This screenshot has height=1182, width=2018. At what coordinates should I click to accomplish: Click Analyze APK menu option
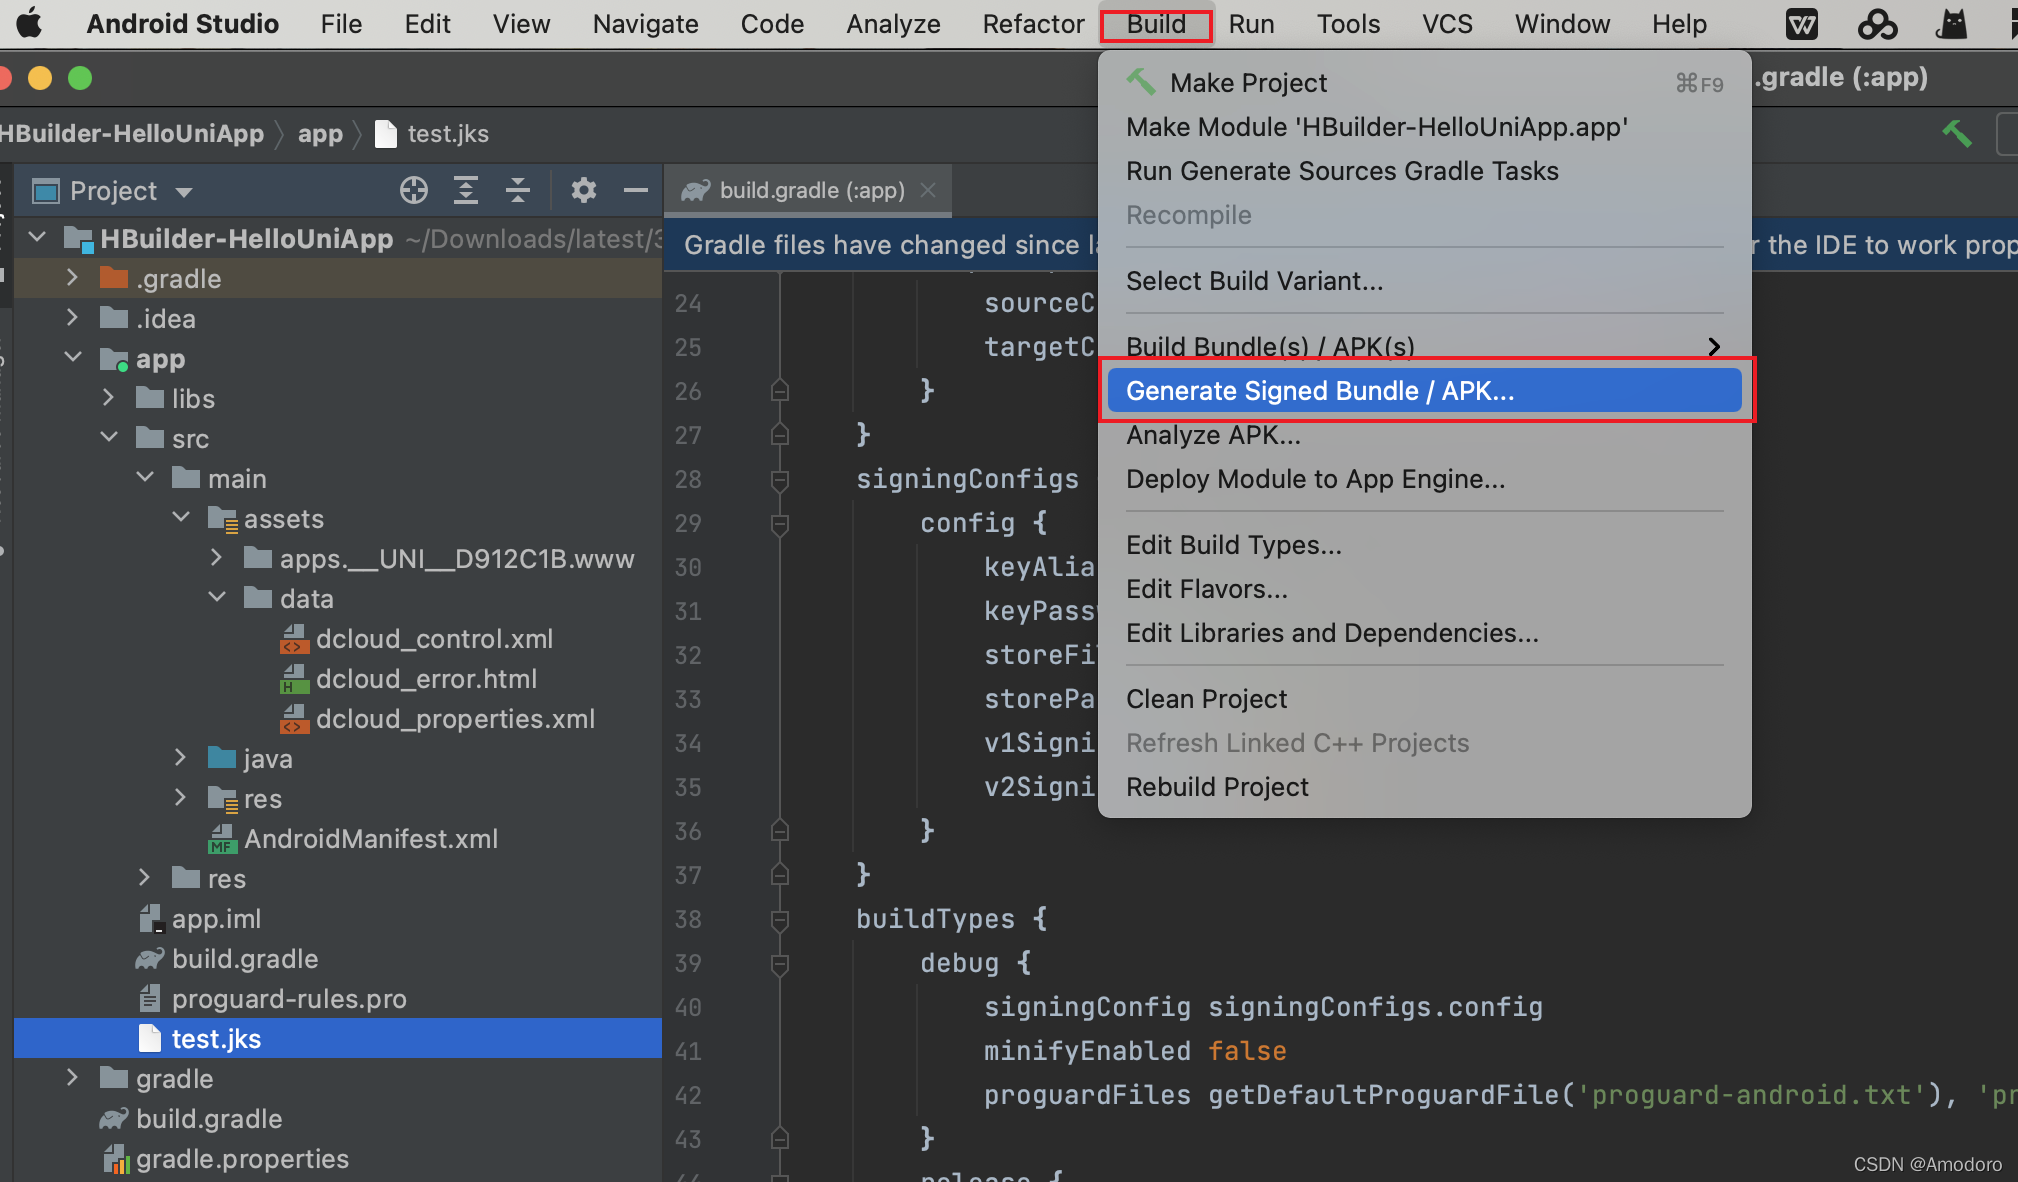1213,435
